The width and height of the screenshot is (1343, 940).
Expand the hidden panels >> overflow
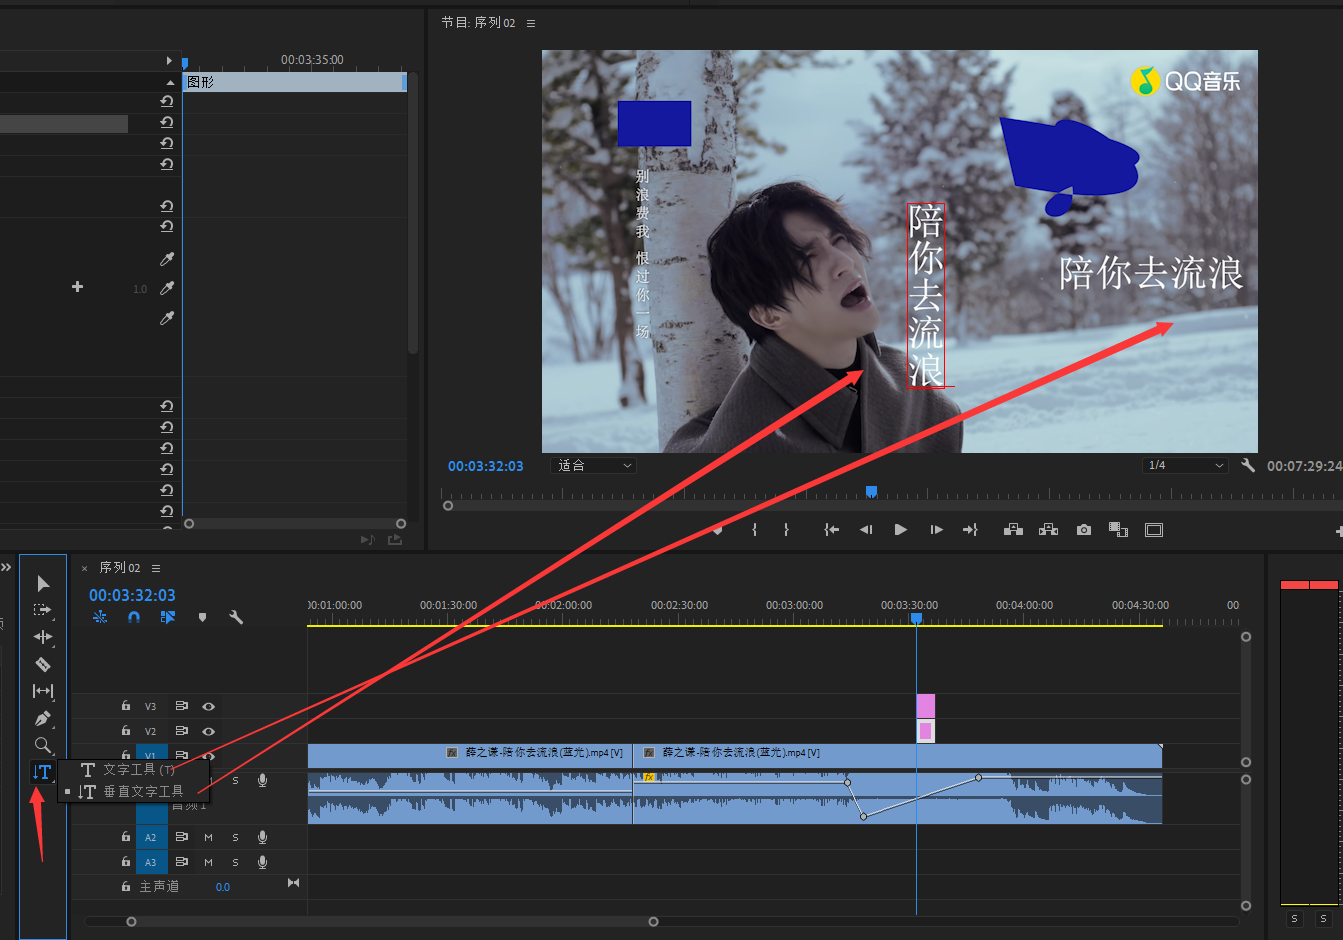[6, 567]
